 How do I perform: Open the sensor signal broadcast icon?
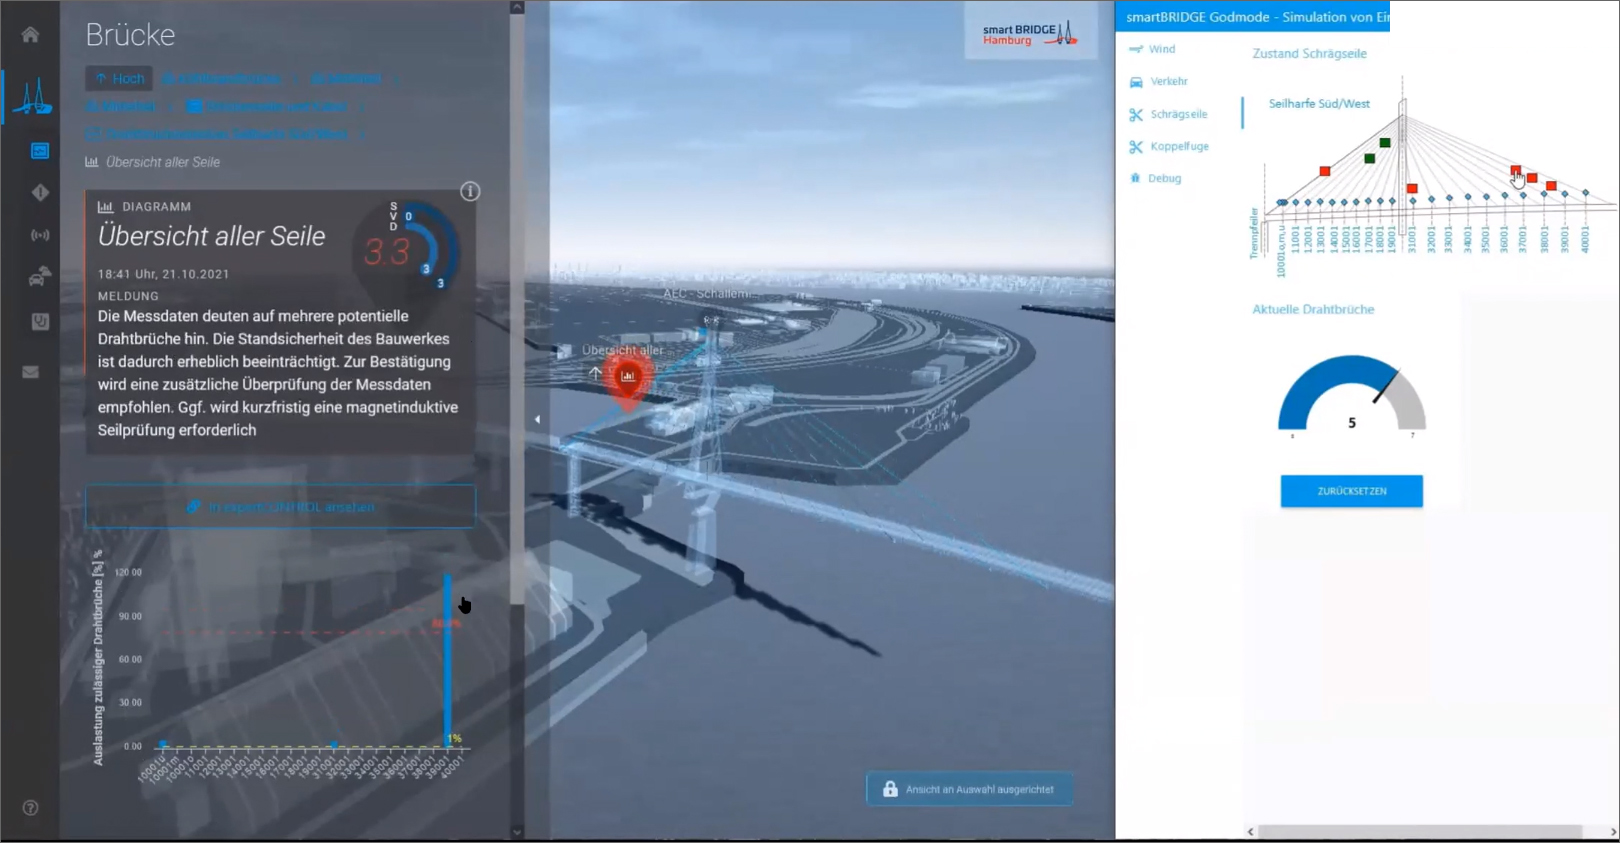click(40, 235)
